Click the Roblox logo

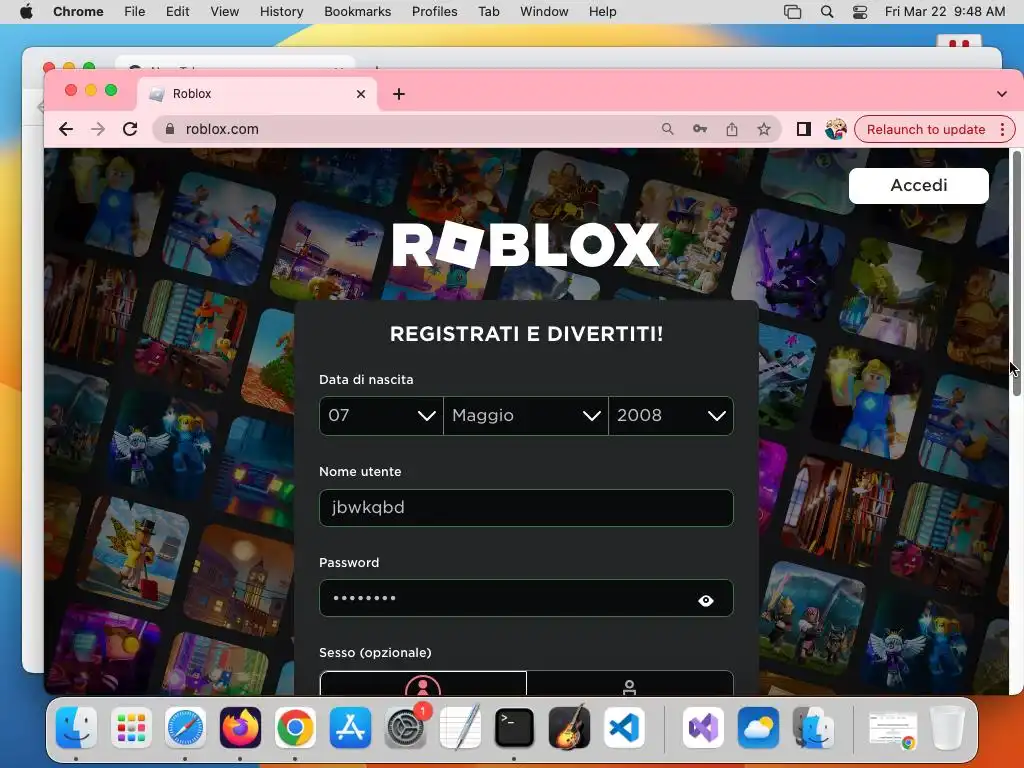[x=525, y=245]
